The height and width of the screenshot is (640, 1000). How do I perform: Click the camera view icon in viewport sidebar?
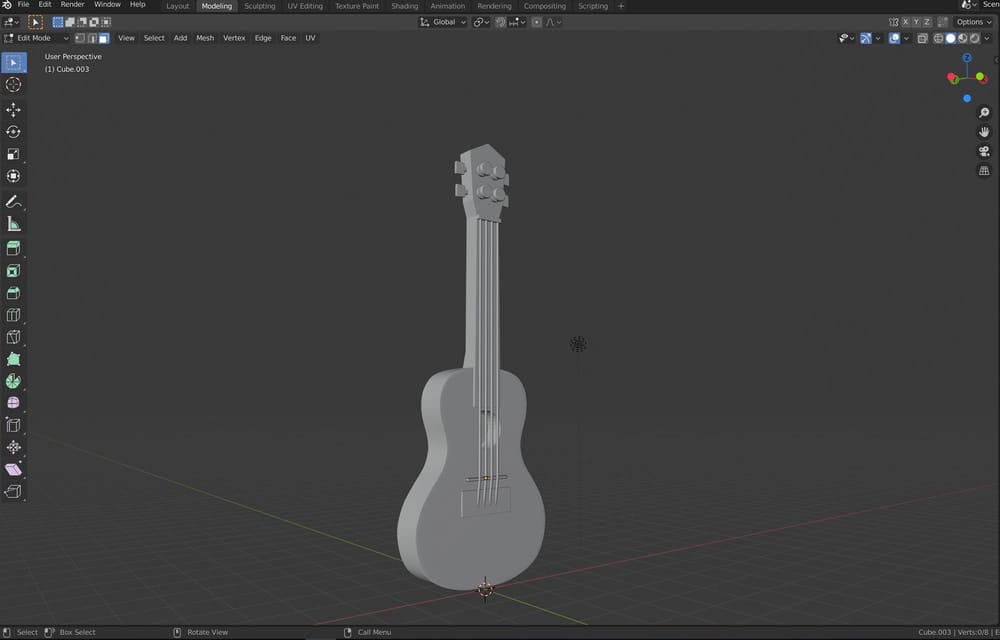pos(983,151)
